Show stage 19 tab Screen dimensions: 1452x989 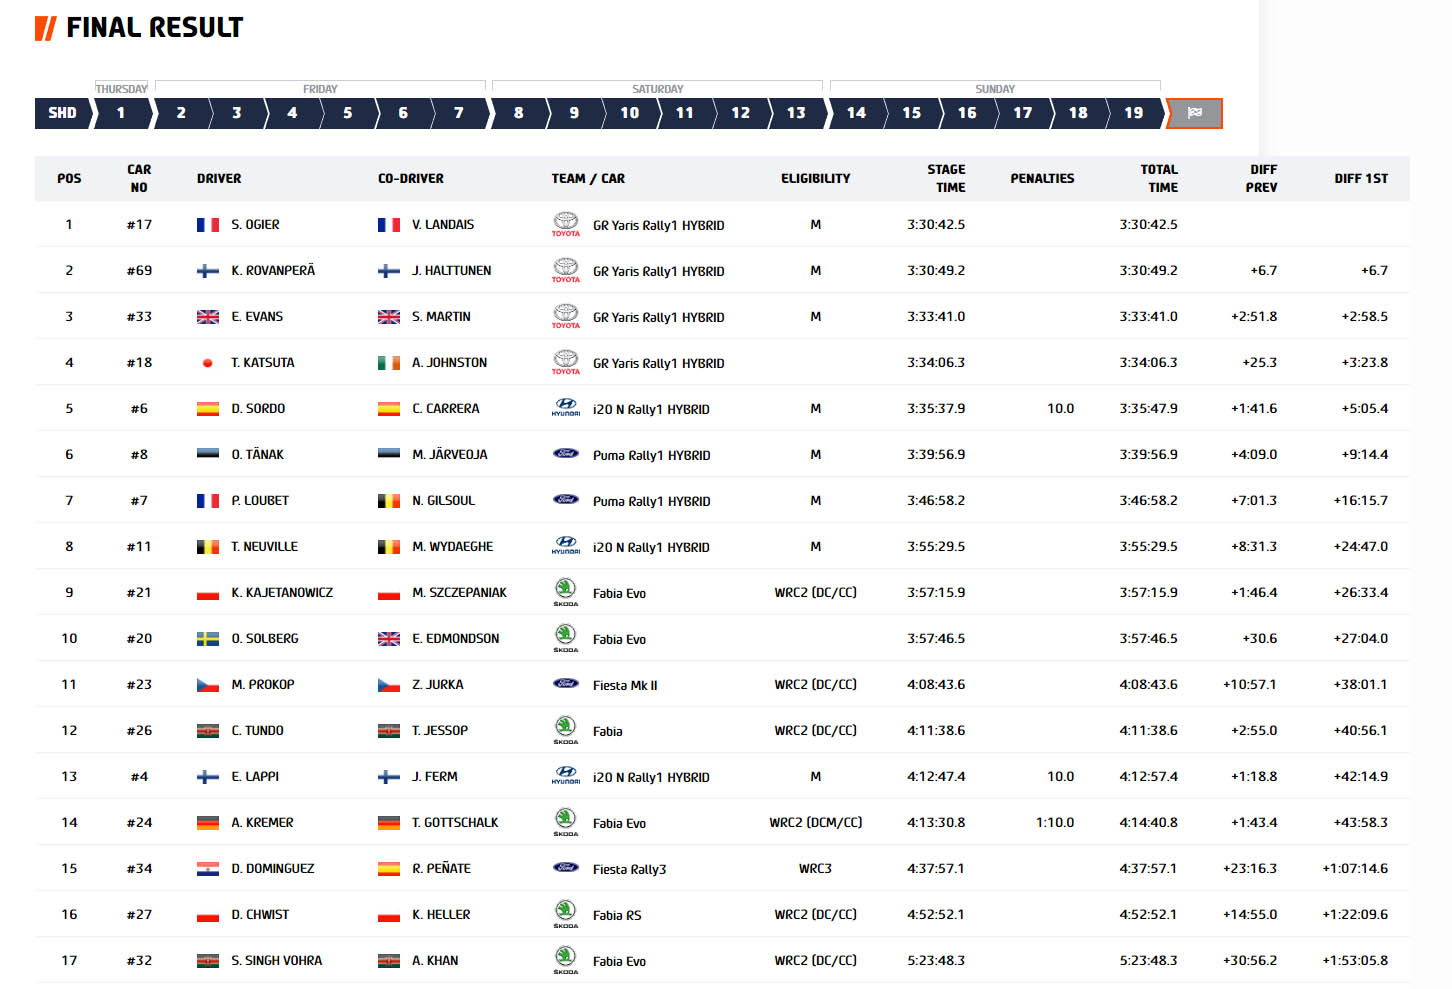coord(1134,113)
